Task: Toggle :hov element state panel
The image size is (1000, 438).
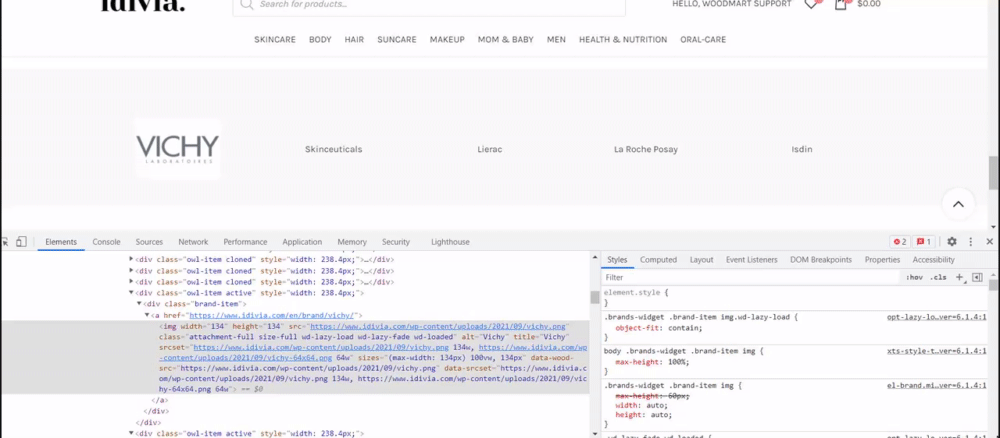Action: [x=914, y=277]
